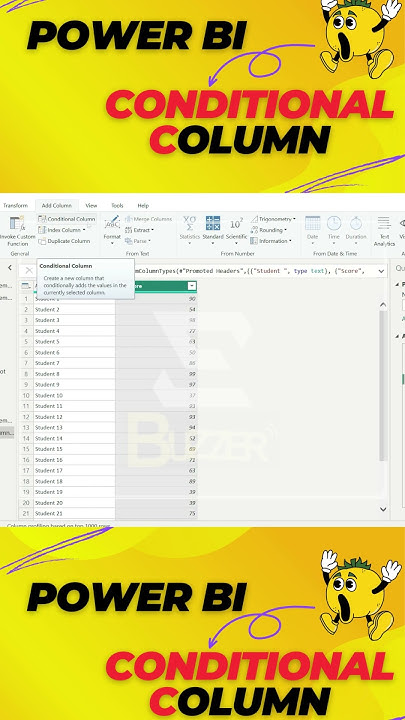Screen dimensions: 405x720
Task: Expand the formula bar chevron
Action: (x=381, y=271)
